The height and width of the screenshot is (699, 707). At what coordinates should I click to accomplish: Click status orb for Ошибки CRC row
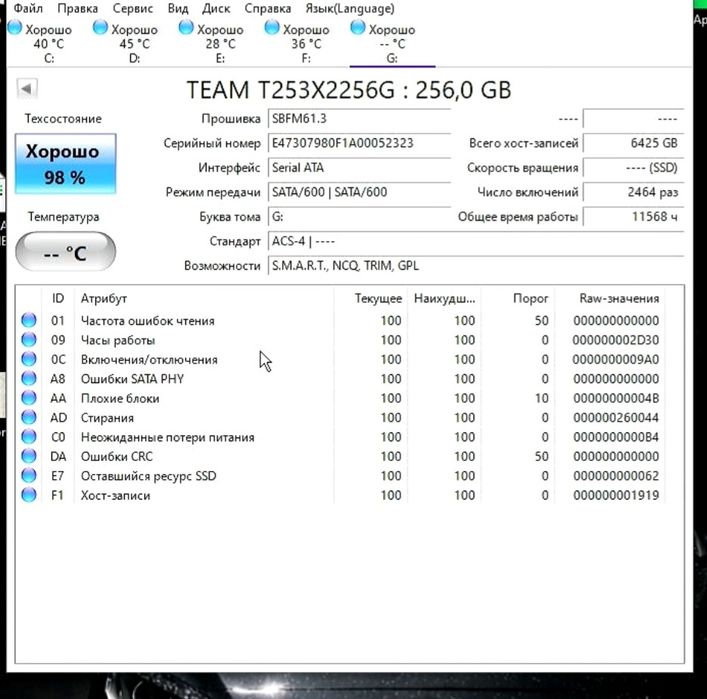[x=29, y=455]
